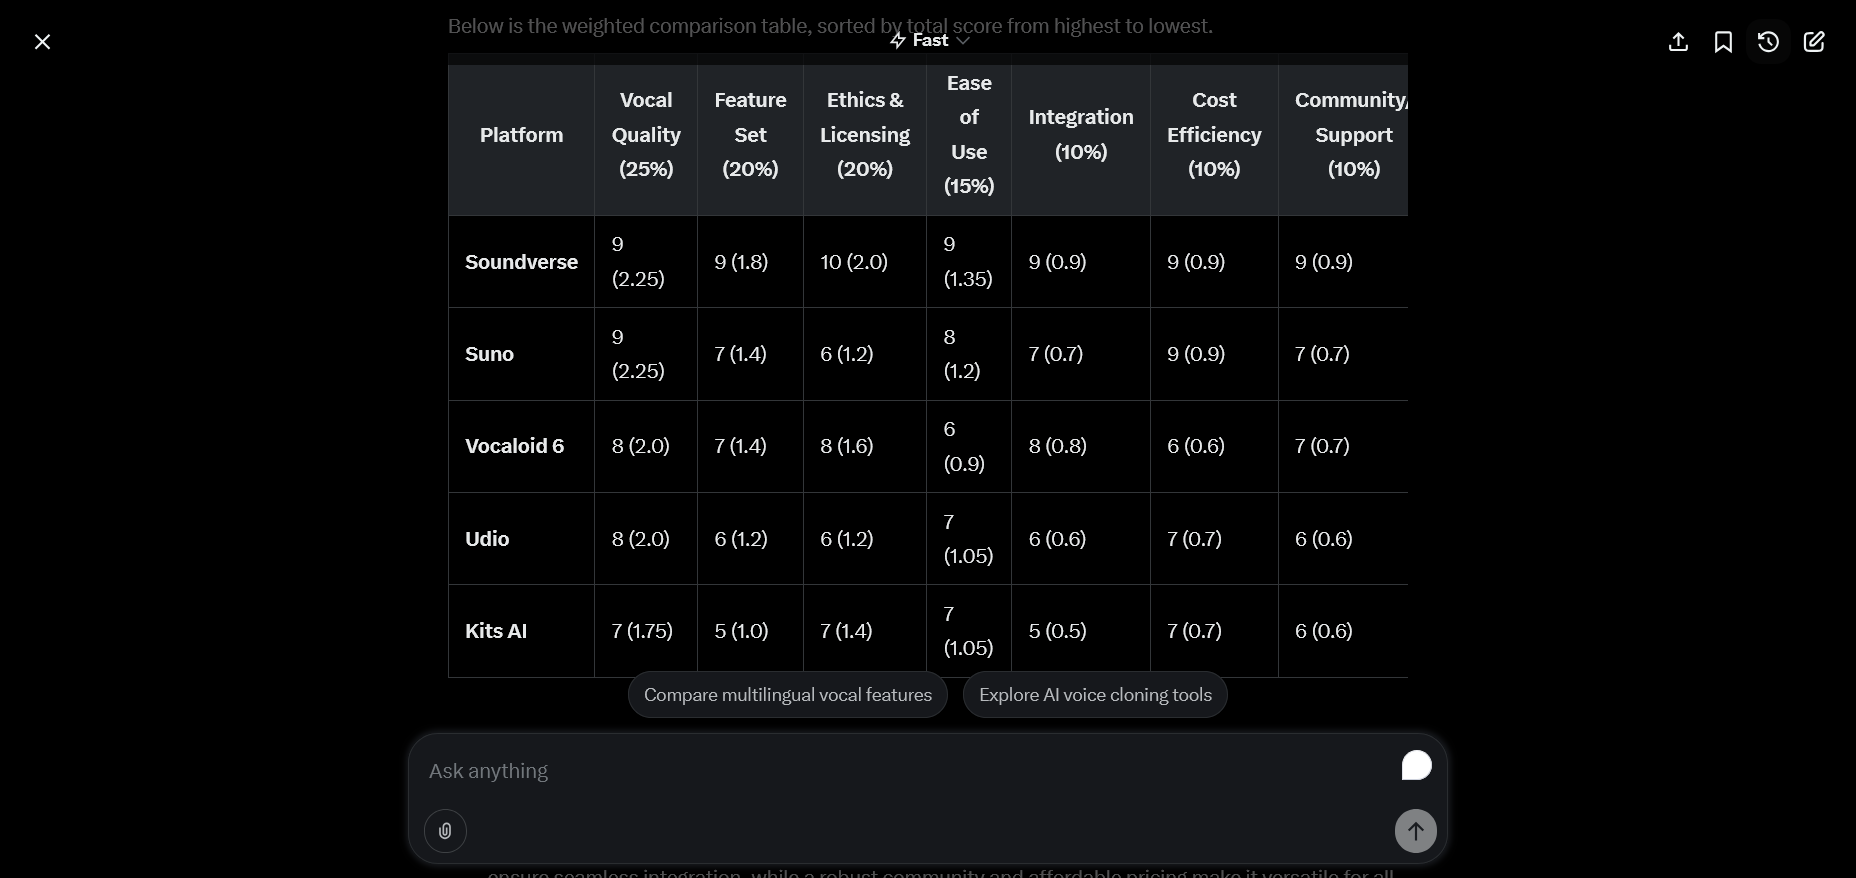The height and width of the screenshot is (878, 1856).
Task: Select the Vocal Quality (25%) header
Action: [646, 135]
